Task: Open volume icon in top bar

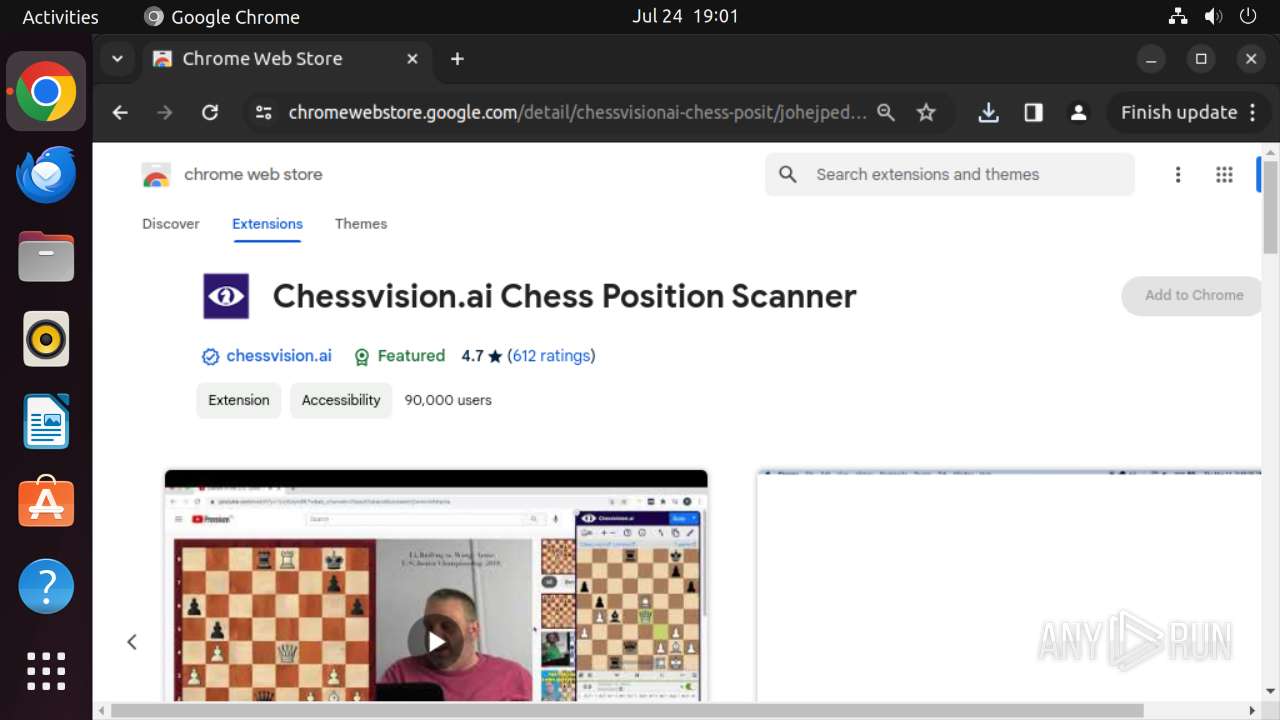Action: tap(1213, 16)
